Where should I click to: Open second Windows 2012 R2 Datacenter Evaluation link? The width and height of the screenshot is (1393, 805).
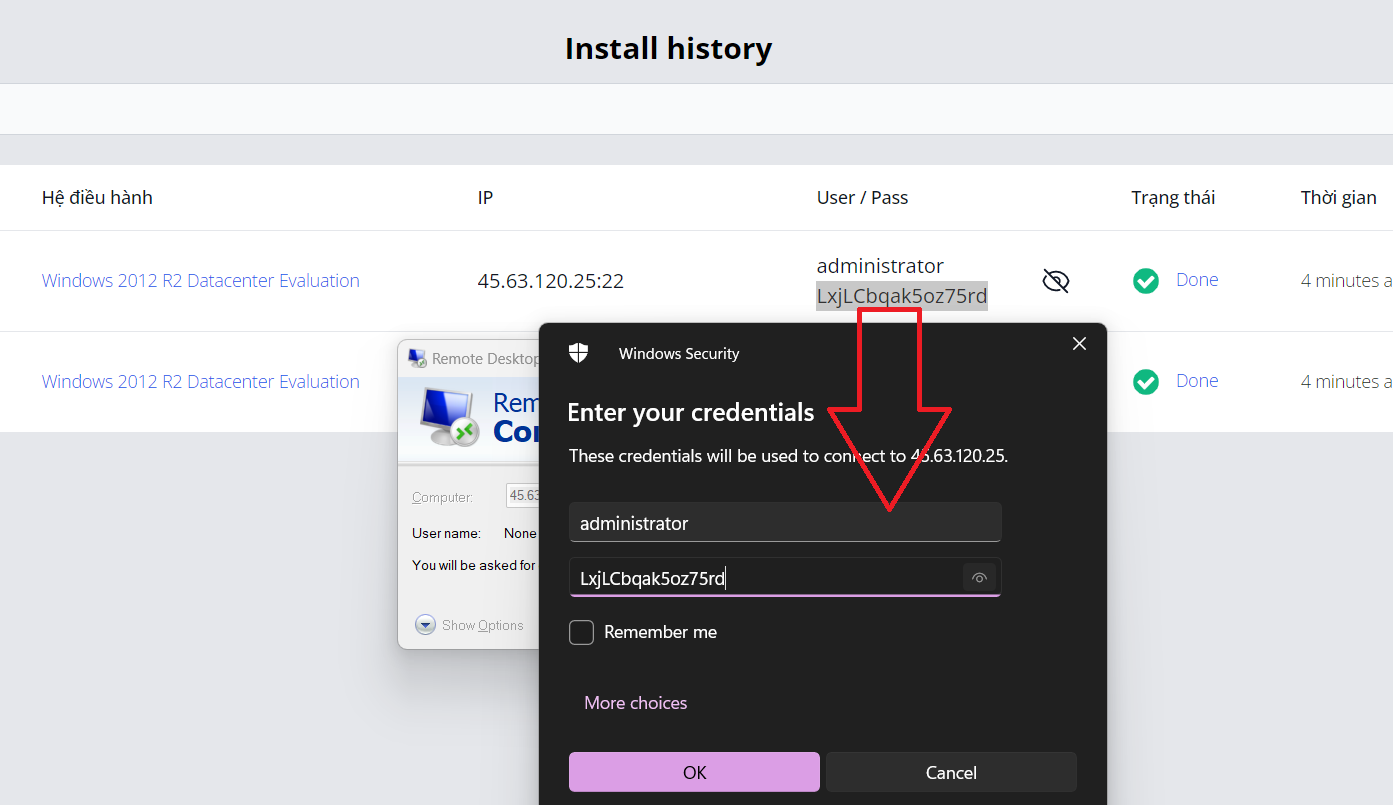201,382
